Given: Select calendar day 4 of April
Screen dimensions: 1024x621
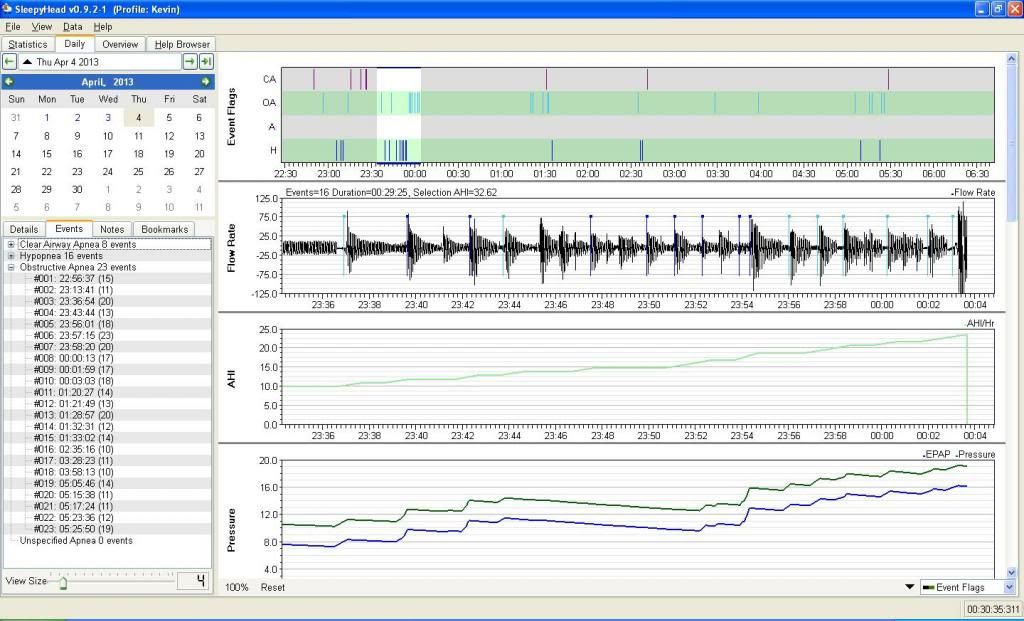Looking at the screenshot, I should (138, 118).
